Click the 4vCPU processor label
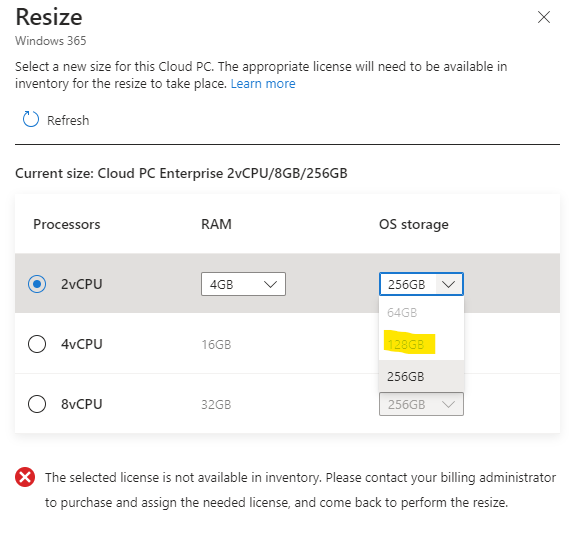The height and width of the screenshot is (540, 569). point(82,344)
